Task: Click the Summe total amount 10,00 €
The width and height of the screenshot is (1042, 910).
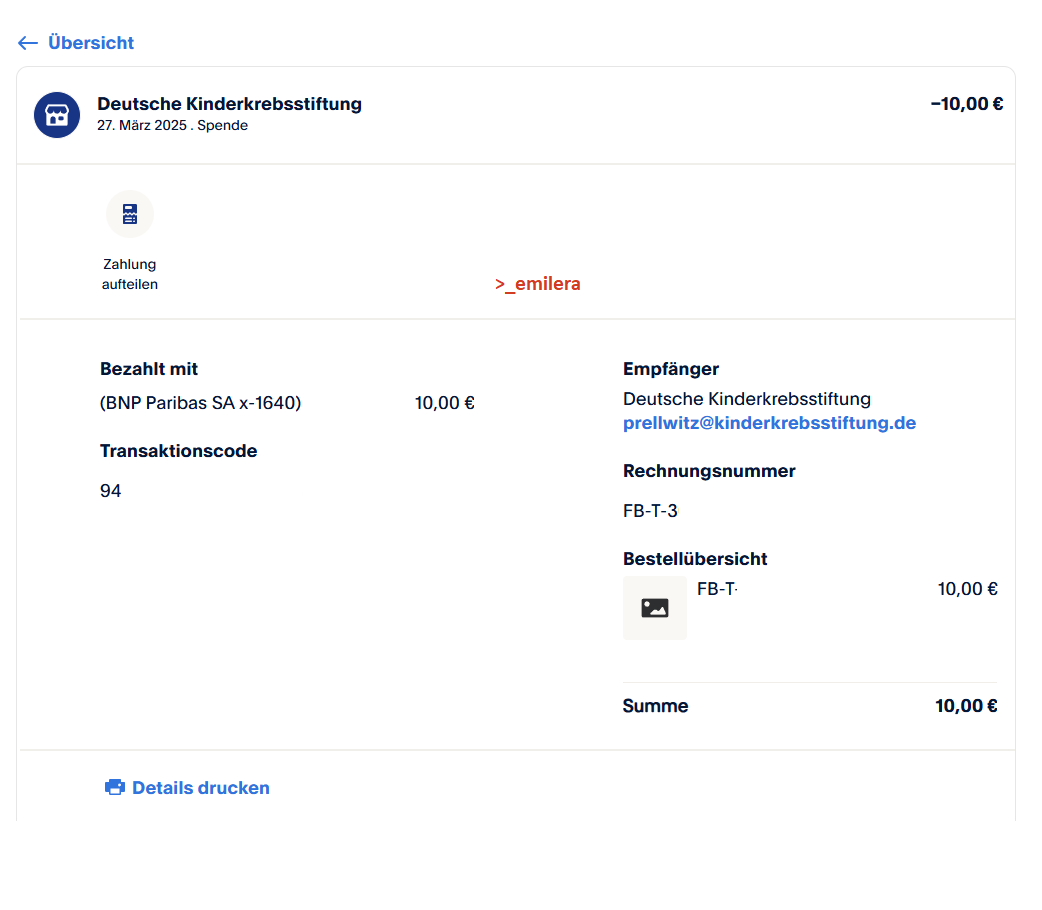Action: [x=966, y=706]
